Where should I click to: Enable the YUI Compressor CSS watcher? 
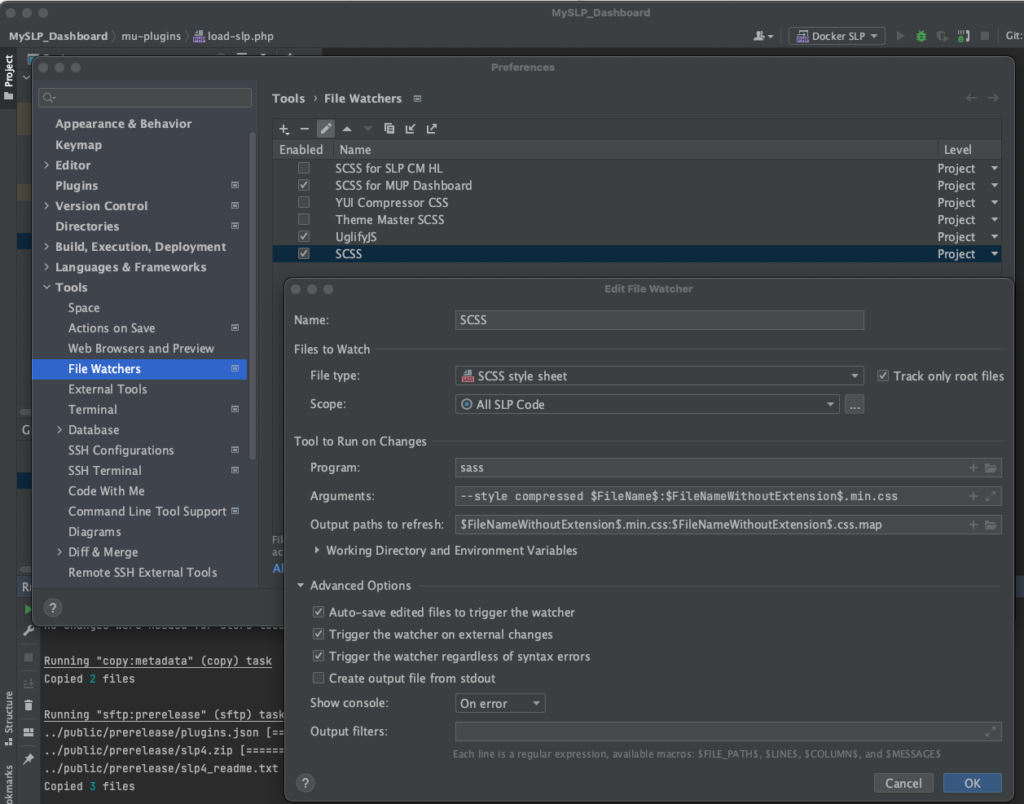[x=304, y=202]
